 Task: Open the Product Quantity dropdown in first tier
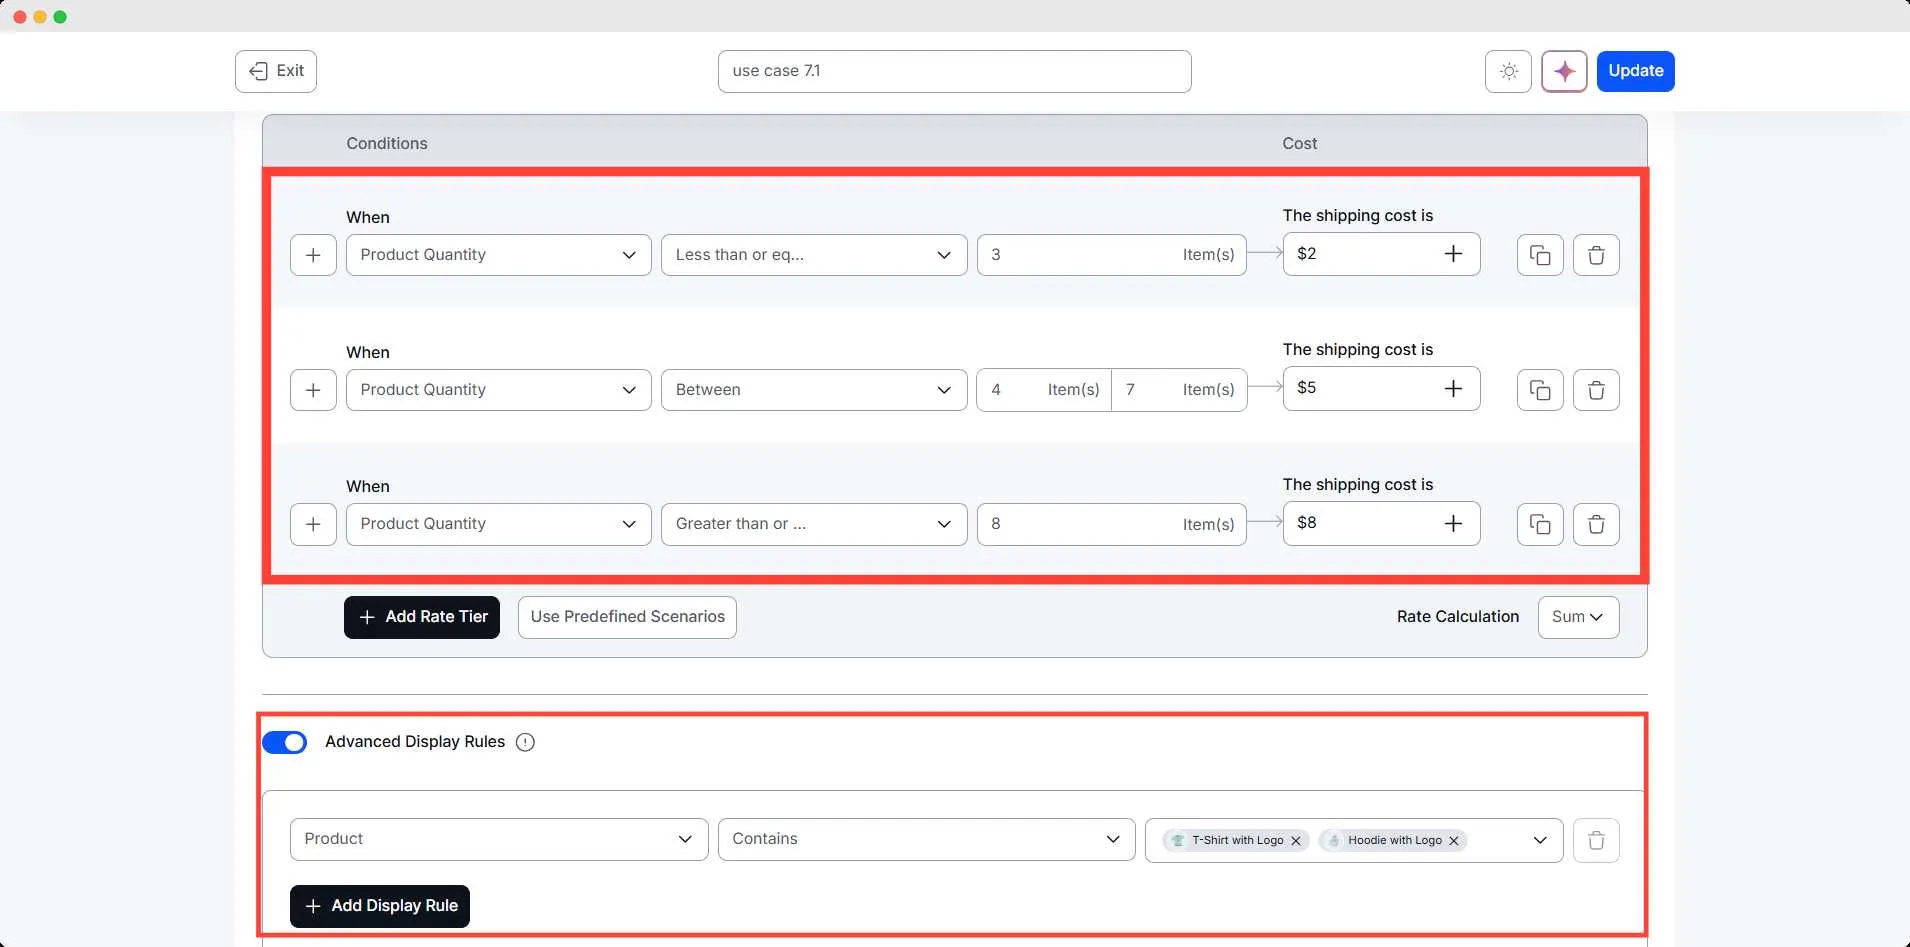(x=497, y=254)
